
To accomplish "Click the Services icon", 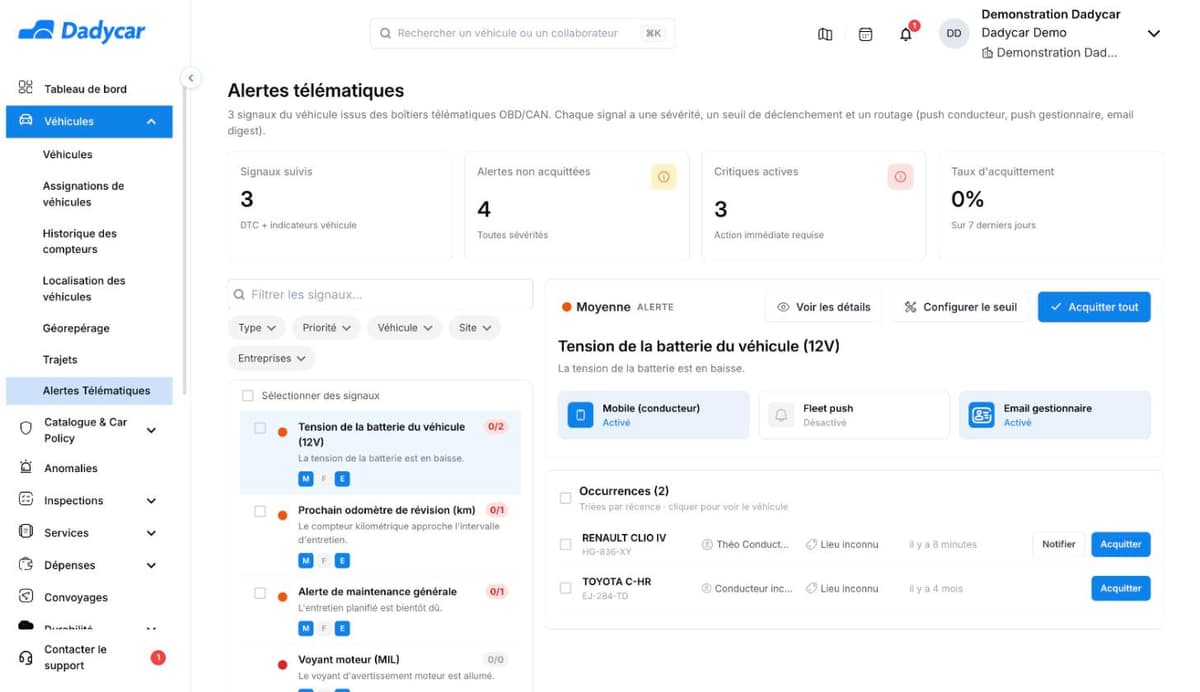I will pyautogui.click(x=26, y=532).
